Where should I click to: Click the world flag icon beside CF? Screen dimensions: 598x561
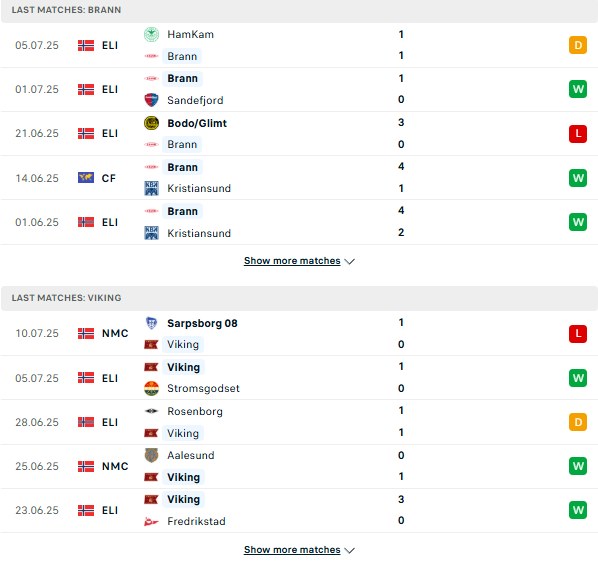pos(86,178)
